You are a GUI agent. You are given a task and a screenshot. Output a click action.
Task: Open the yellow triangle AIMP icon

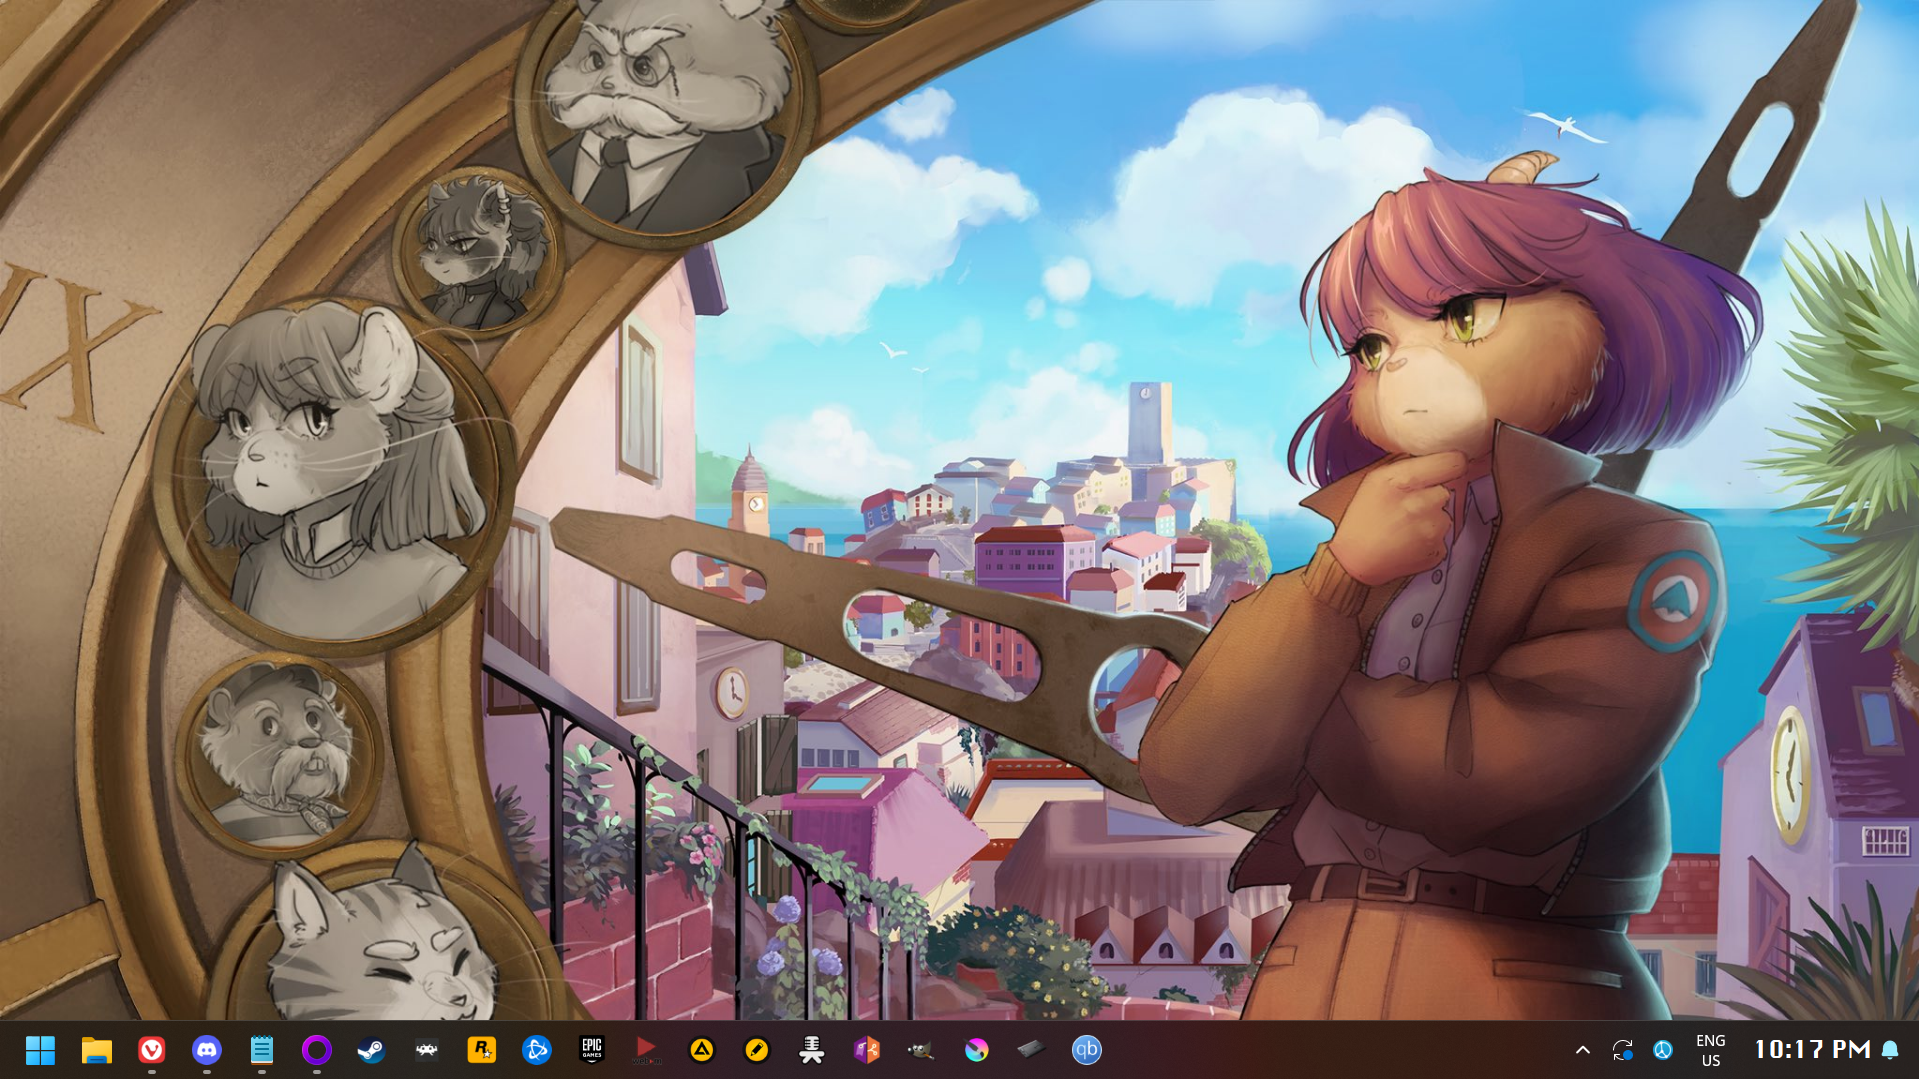tap(702, 1050)
